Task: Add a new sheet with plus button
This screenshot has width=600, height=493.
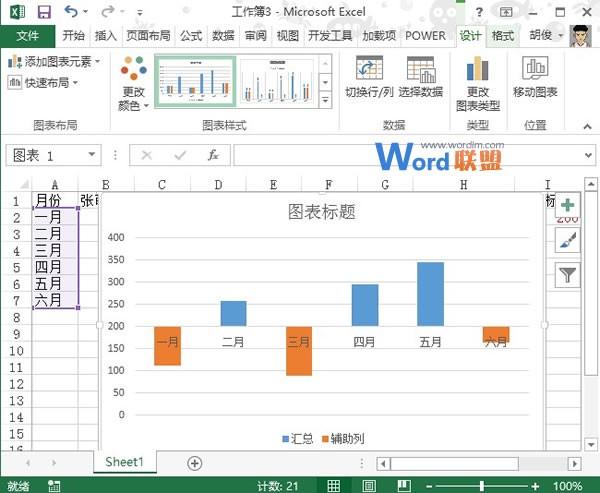Action: click(x=194, y=463)
